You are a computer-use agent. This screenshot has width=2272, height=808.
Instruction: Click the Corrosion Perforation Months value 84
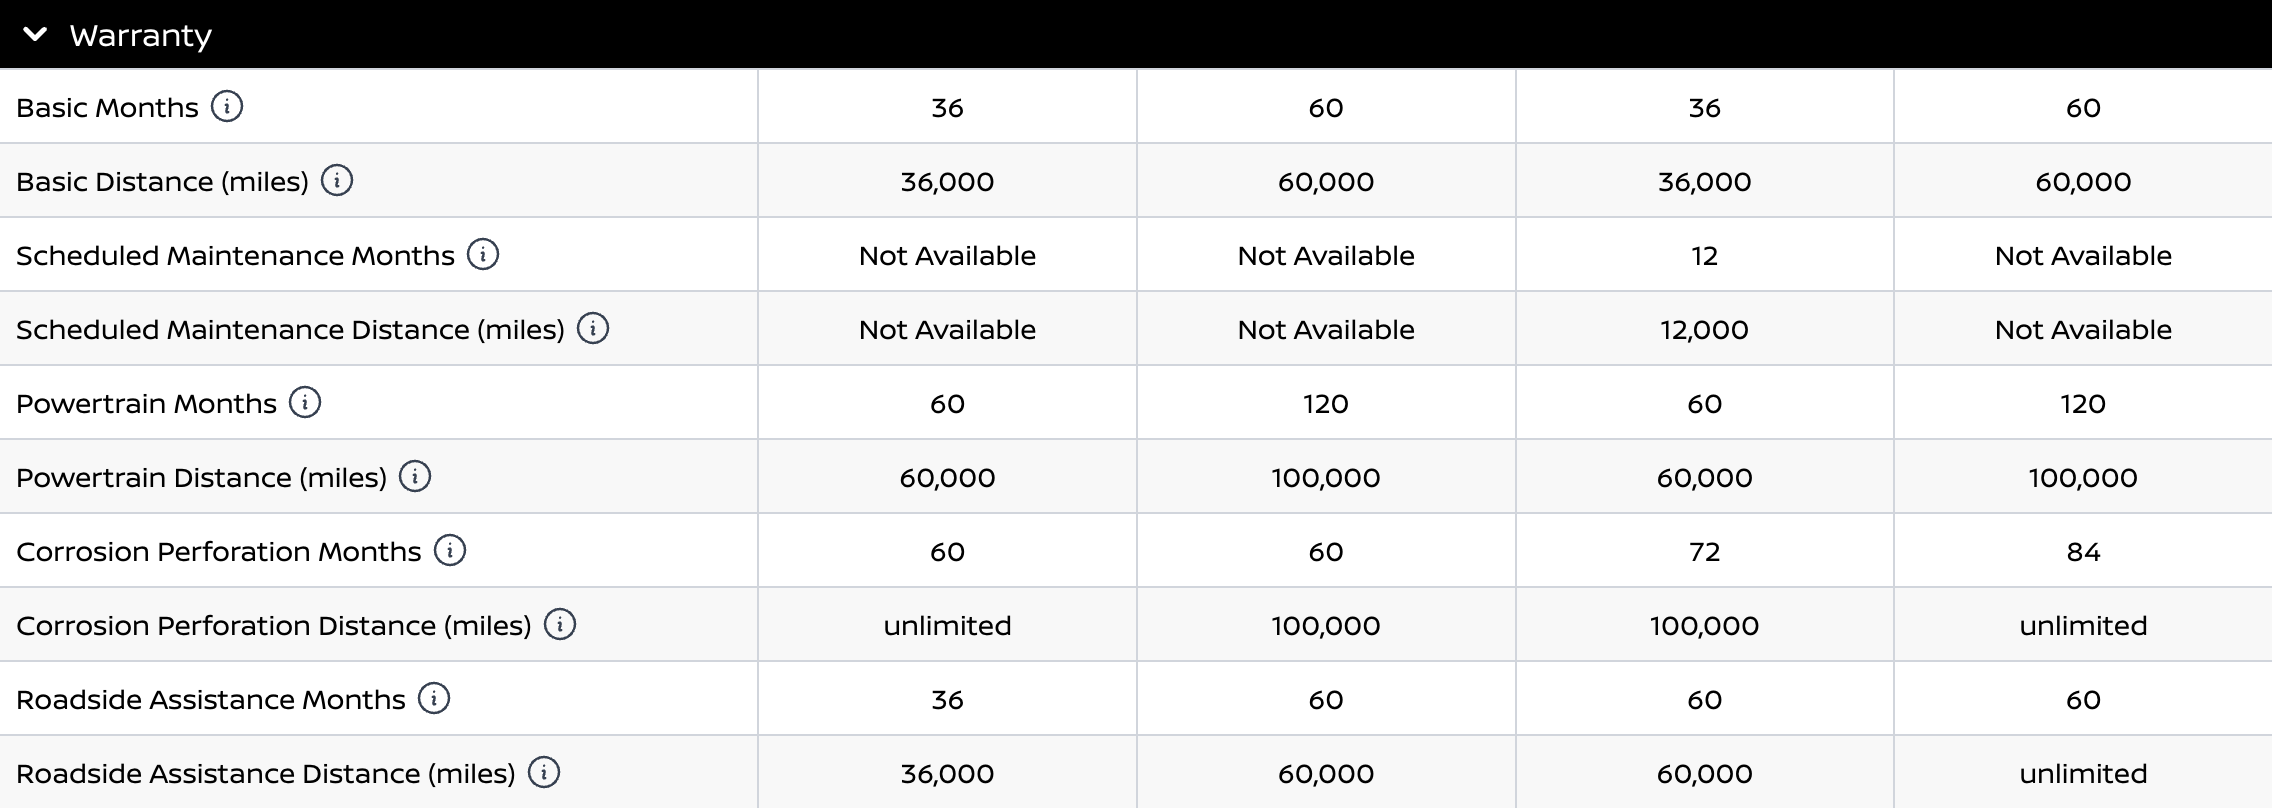pyautogui.click(x=2083, y=552)
